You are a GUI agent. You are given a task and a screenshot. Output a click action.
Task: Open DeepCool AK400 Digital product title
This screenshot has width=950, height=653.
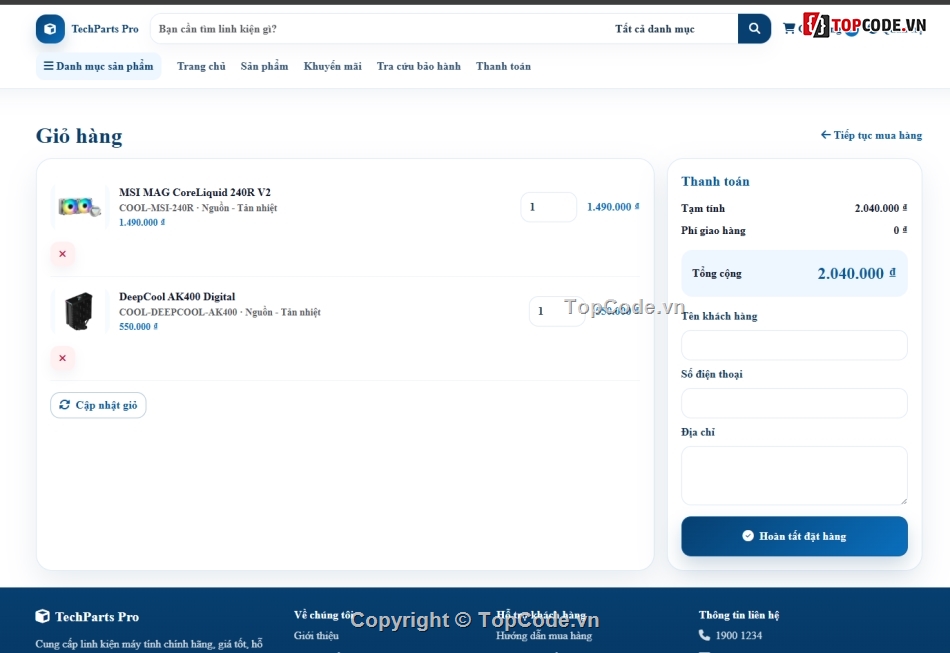(x=177, y=296)
